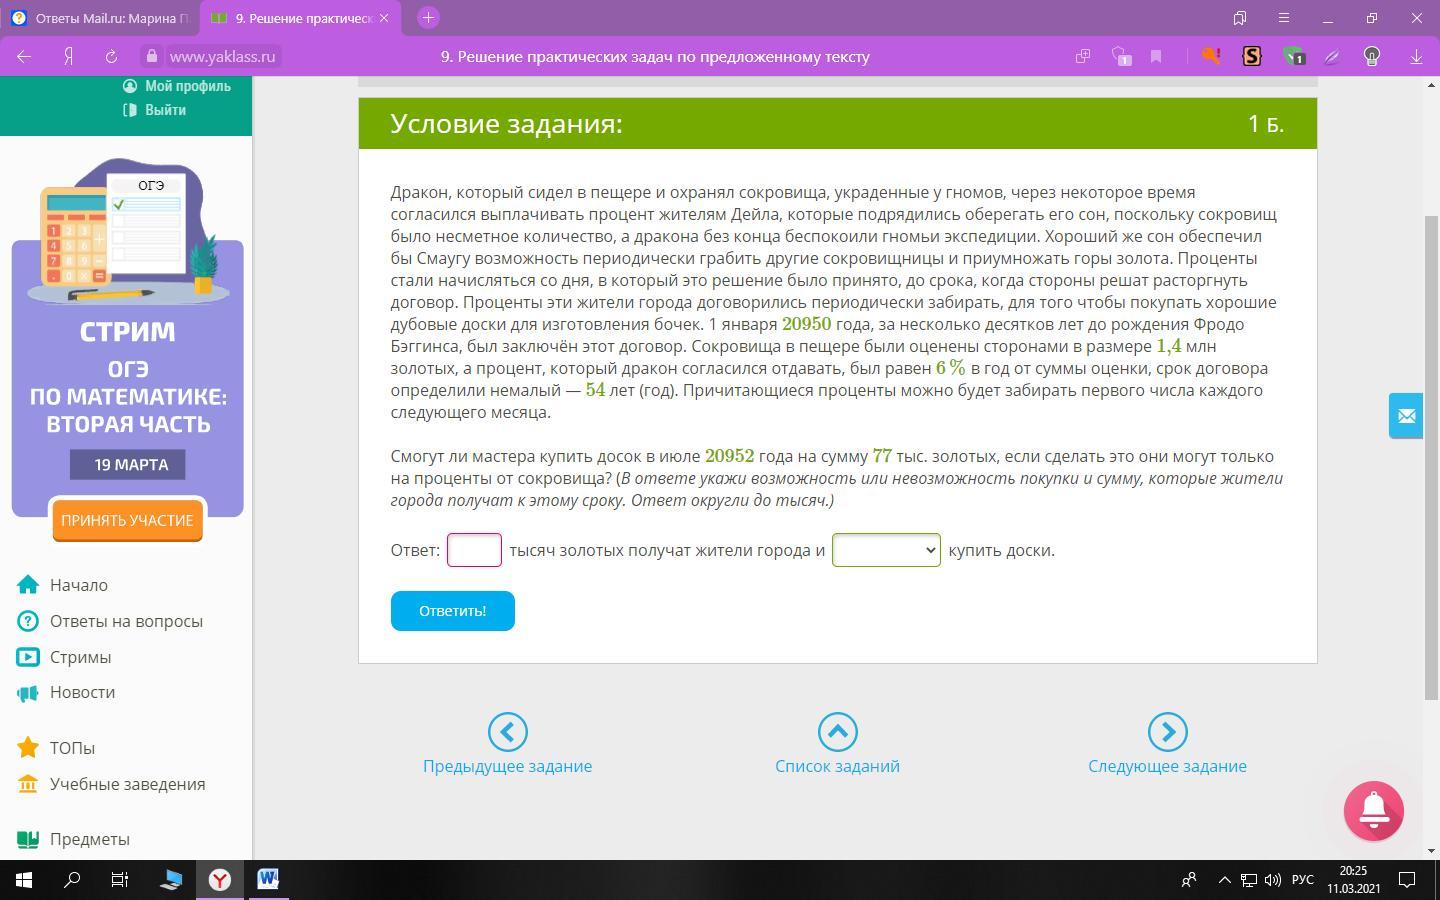This screenshot has width=1440, height=900.
Task: Open the browser bookmark icon
Action: [1156, 57]
